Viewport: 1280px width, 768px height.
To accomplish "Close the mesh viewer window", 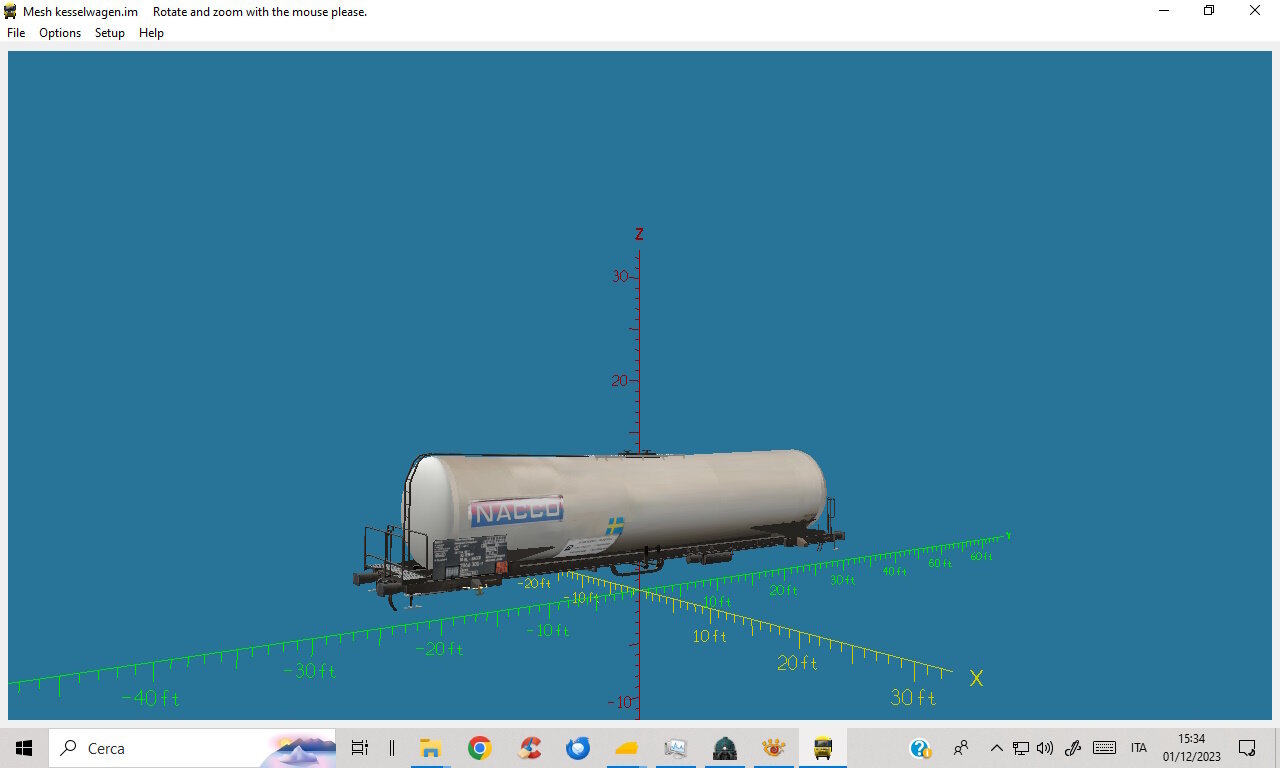I will pyautogui.click(x=1255, y=11).
